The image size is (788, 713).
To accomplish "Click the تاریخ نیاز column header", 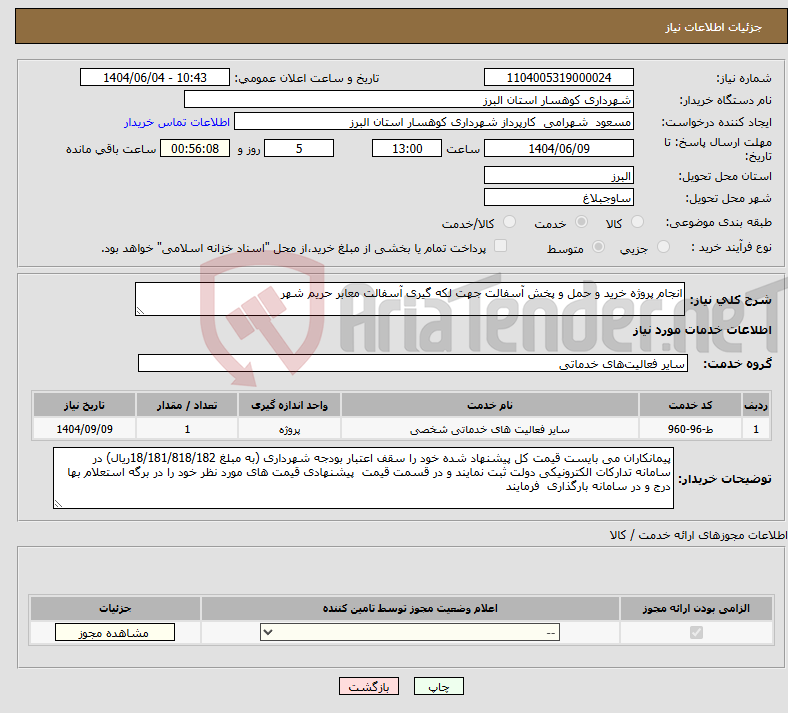I will coord(84,405).
